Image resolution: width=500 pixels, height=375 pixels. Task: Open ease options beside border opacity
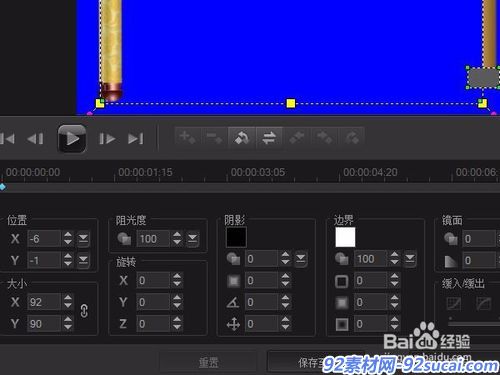pyautogui.click(x=410, y=259)
